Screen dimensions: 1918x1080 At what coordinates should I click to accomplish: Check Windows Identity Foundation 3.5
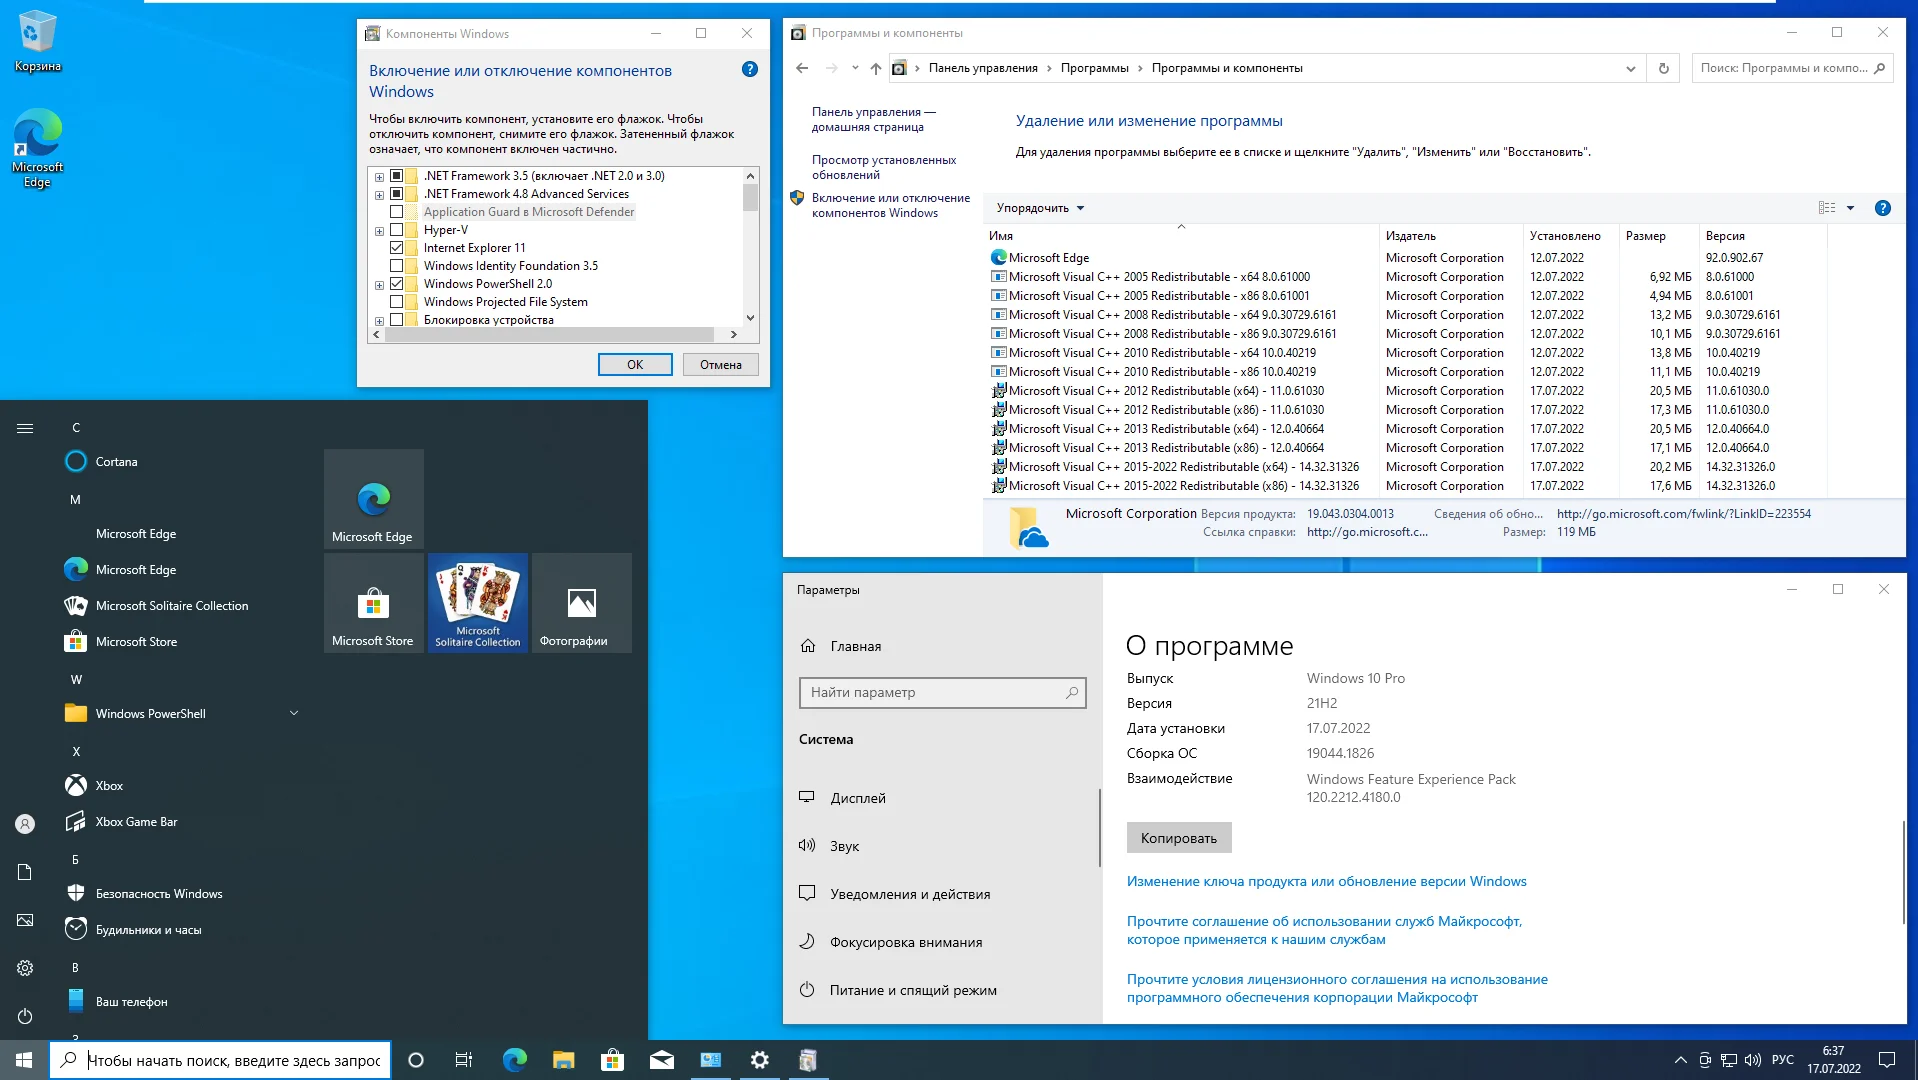pos(397,266)
